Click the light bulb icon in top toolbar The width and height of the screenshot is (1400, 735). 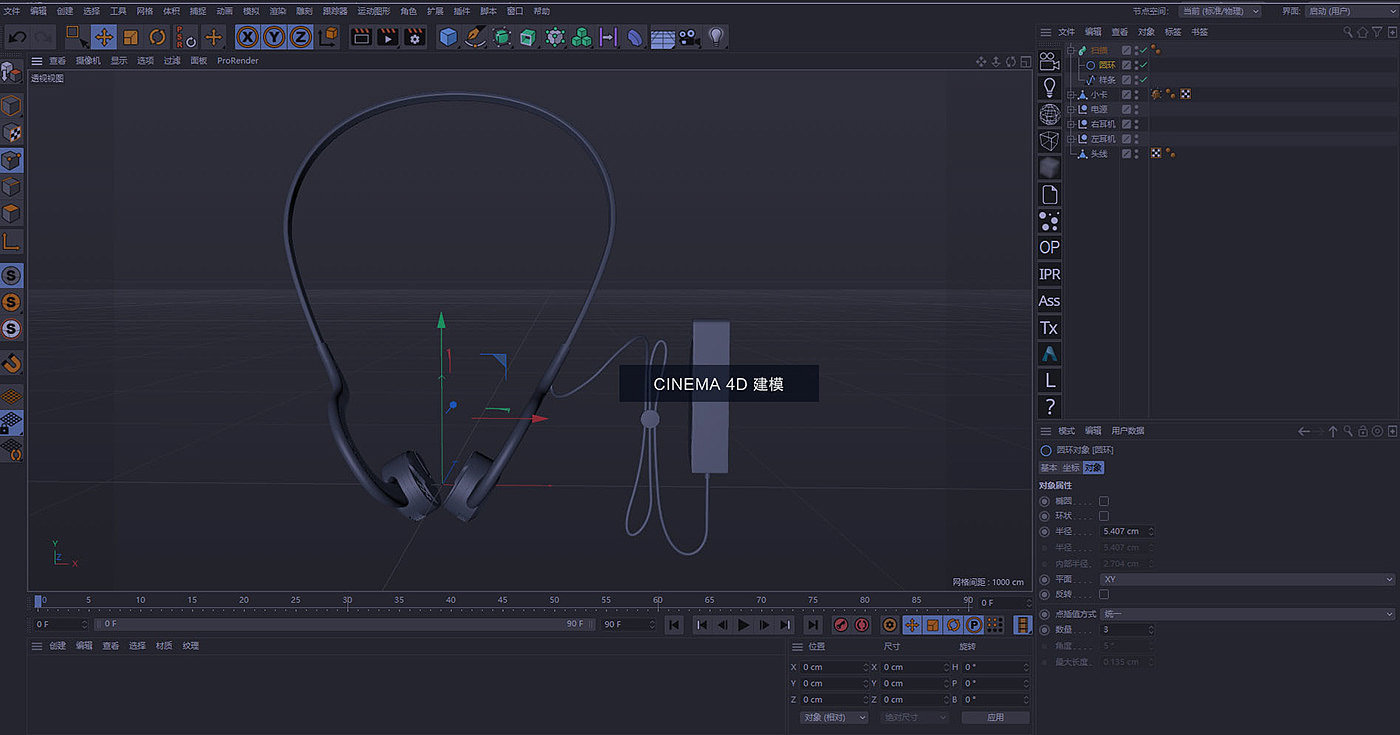715,37
